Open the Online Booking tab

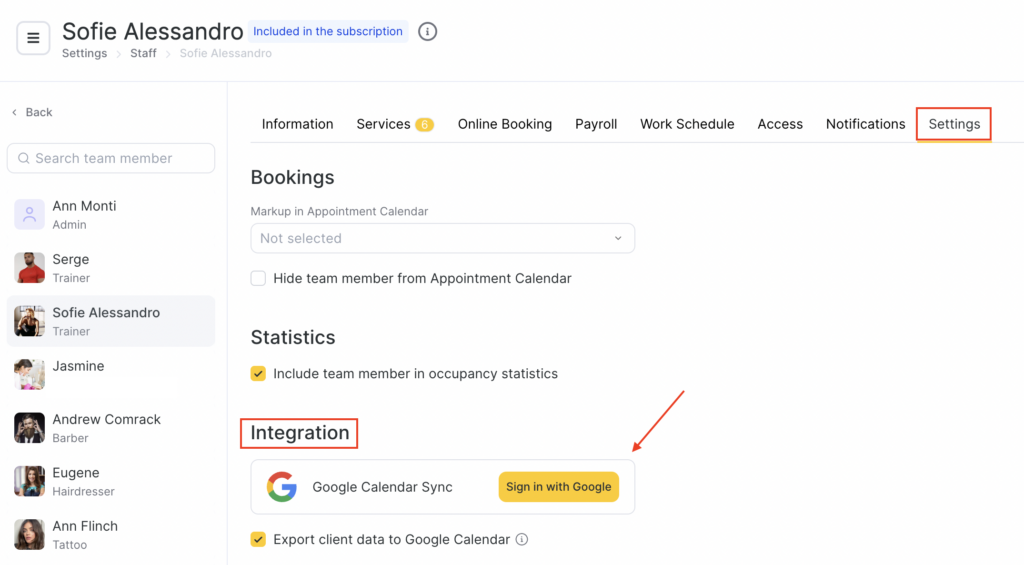tap(504, 124)
